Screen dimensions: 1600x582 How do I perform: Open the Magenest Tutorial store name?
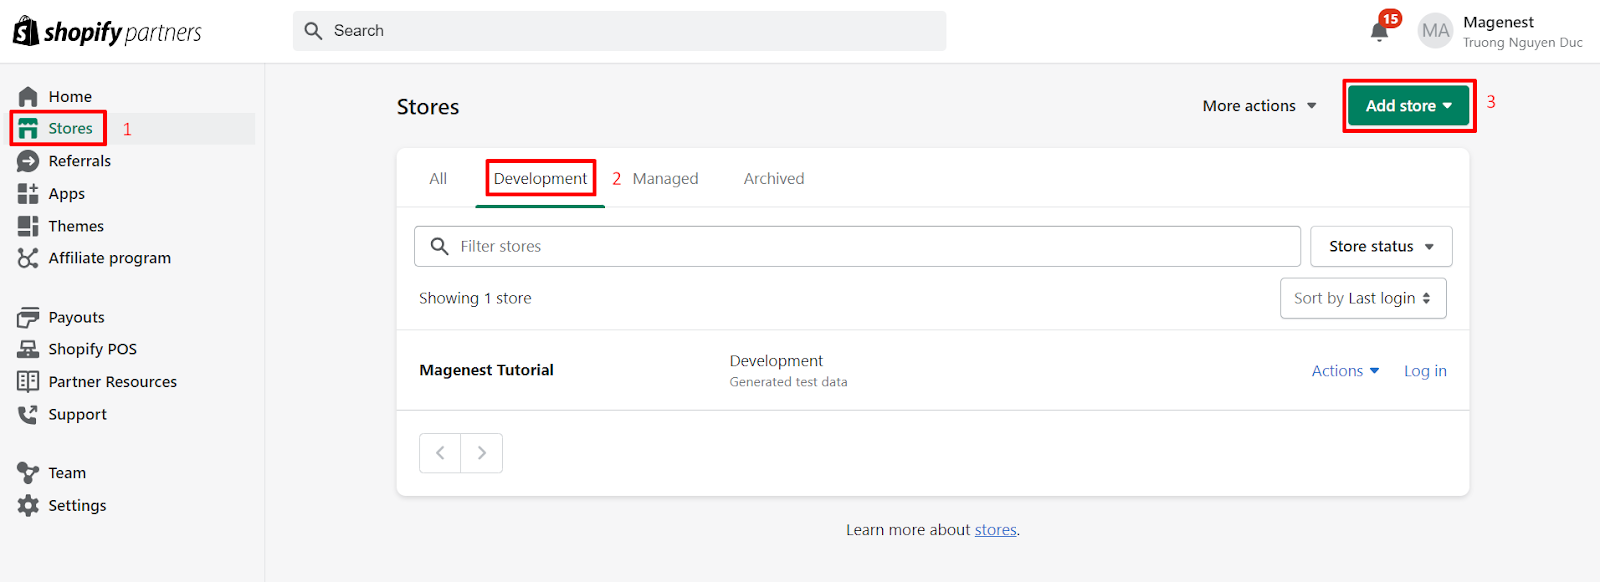486,370
